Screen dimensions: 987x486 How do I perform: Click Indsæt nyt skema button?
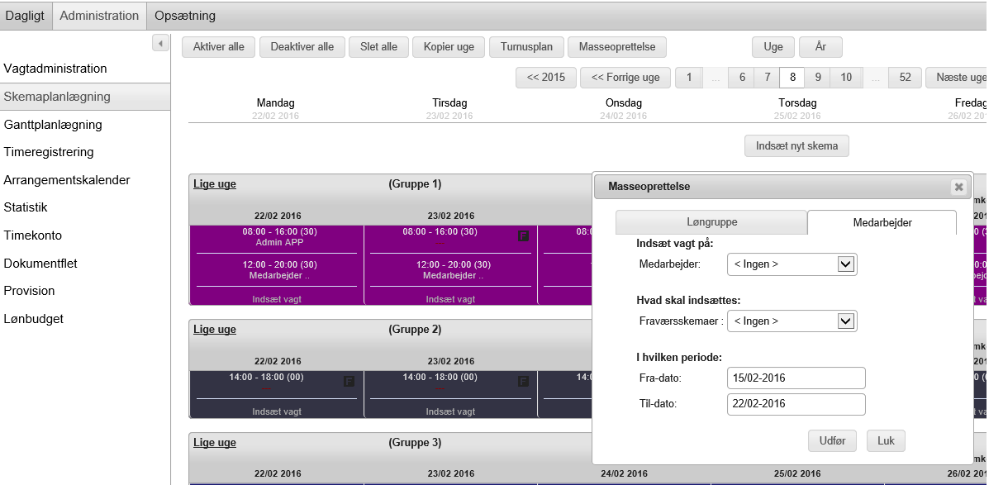[x=796, y=146]
